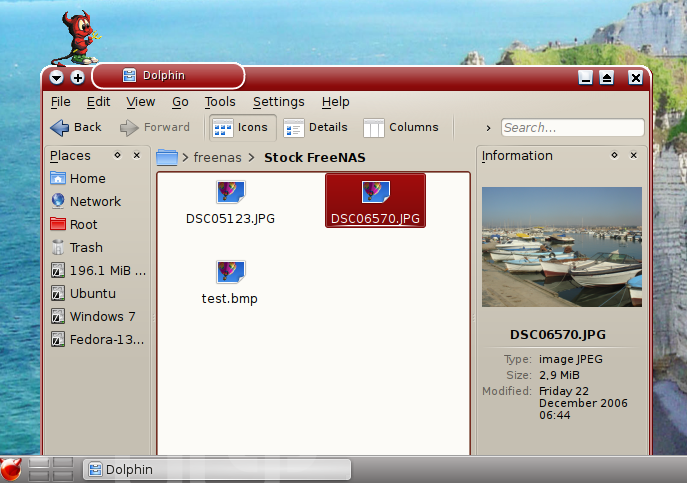Click the Dolphin taskbar button
The width and height of the screenshot is (687, 483).
pyautogui.click(x=216, y=470)
